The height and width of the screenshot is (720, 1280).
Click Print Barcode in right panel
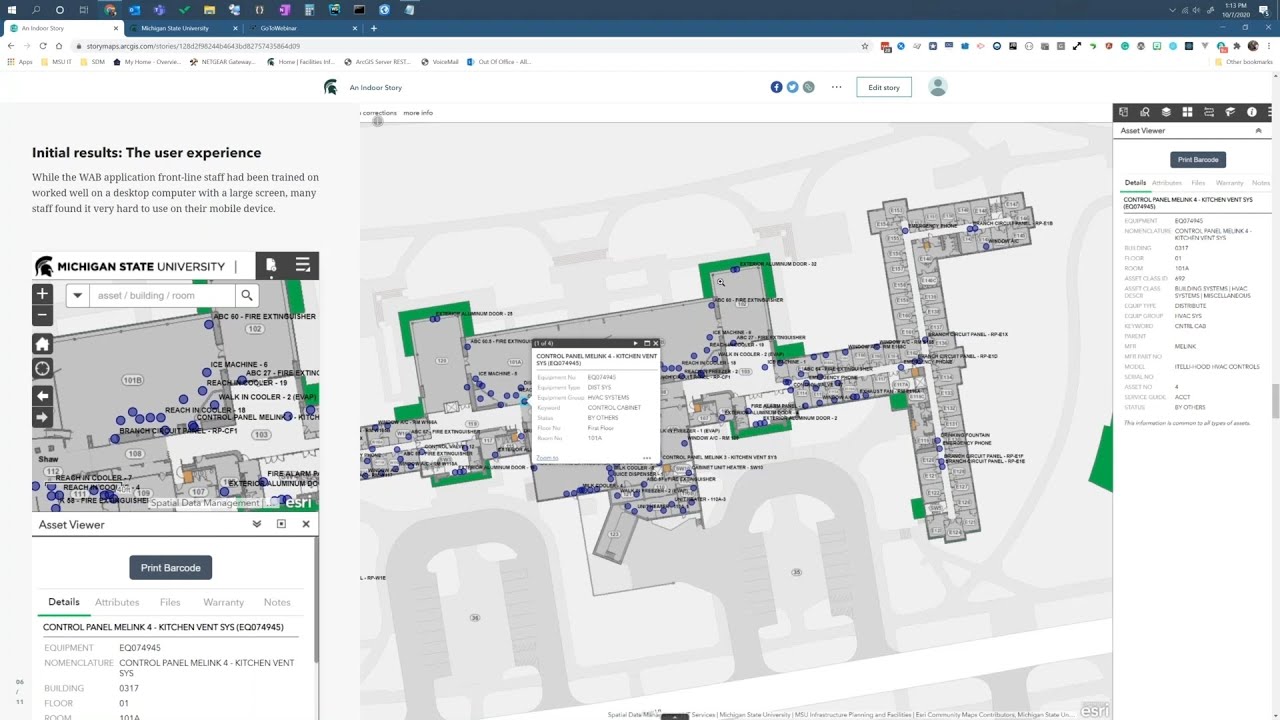[x=1198, y=160]
